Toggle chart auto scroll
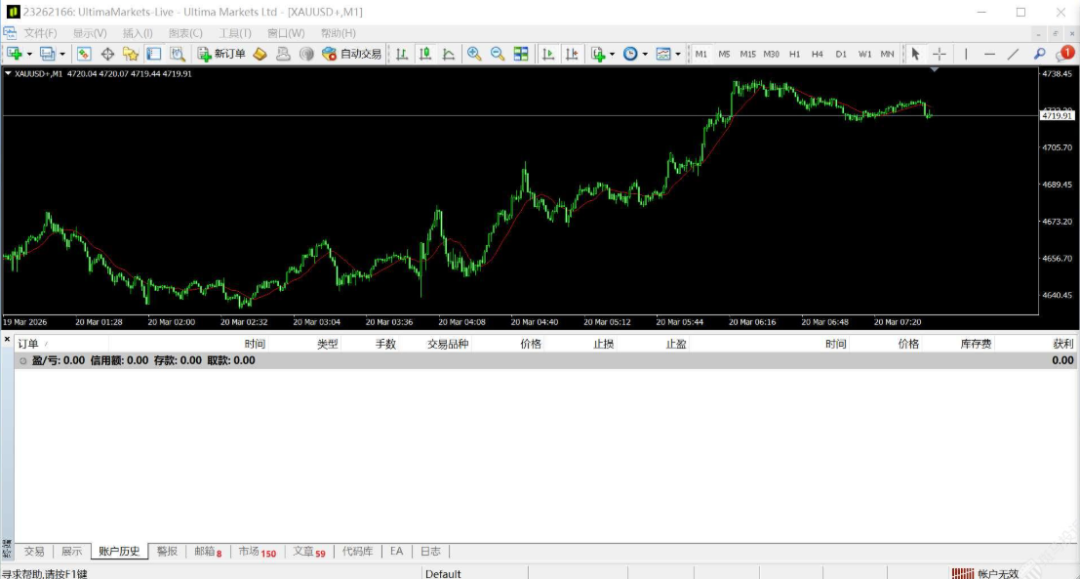The height and width of the screenshot is (579, 1080). pyautogui.click(x=548, y=54)
